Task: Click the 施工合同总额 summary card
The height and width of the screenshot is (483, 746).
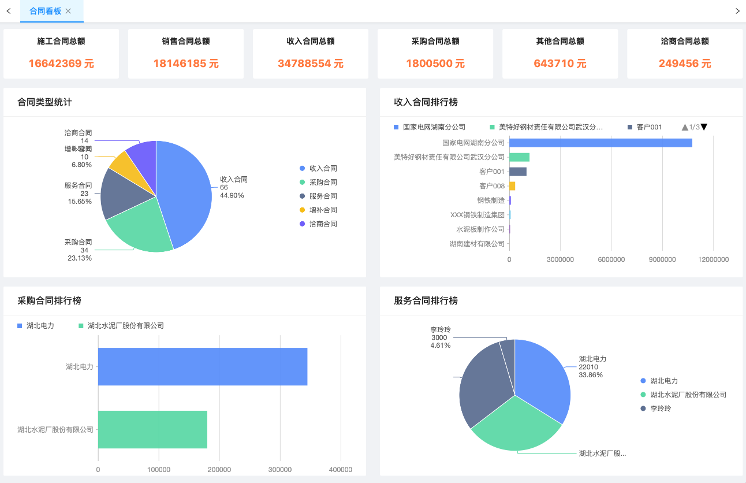Action: point(61,53)
